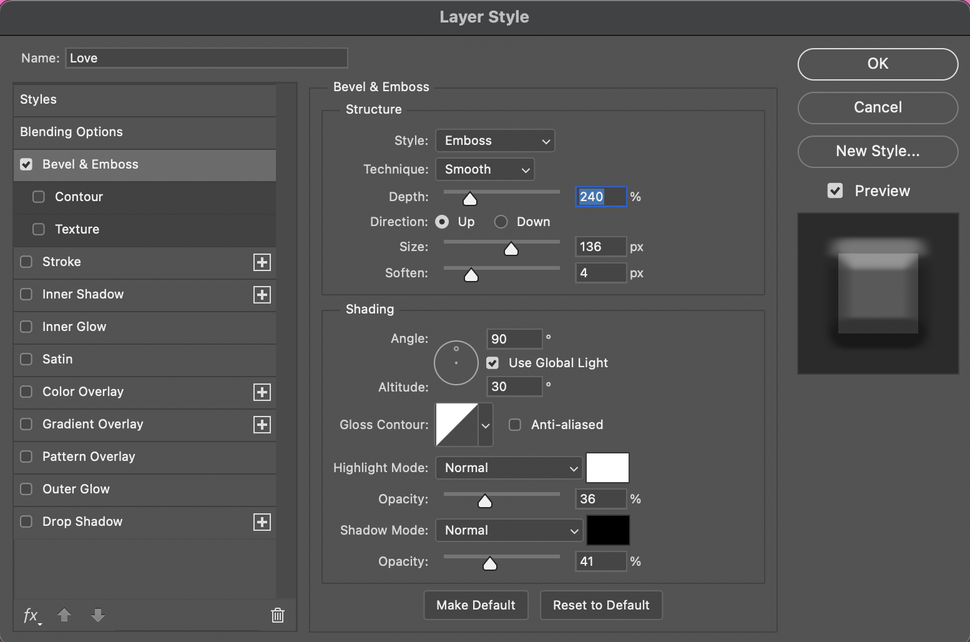Select the Down direction radio button
Image resolution: width=970 pixels, height=642 pixels.
(500, 222)
